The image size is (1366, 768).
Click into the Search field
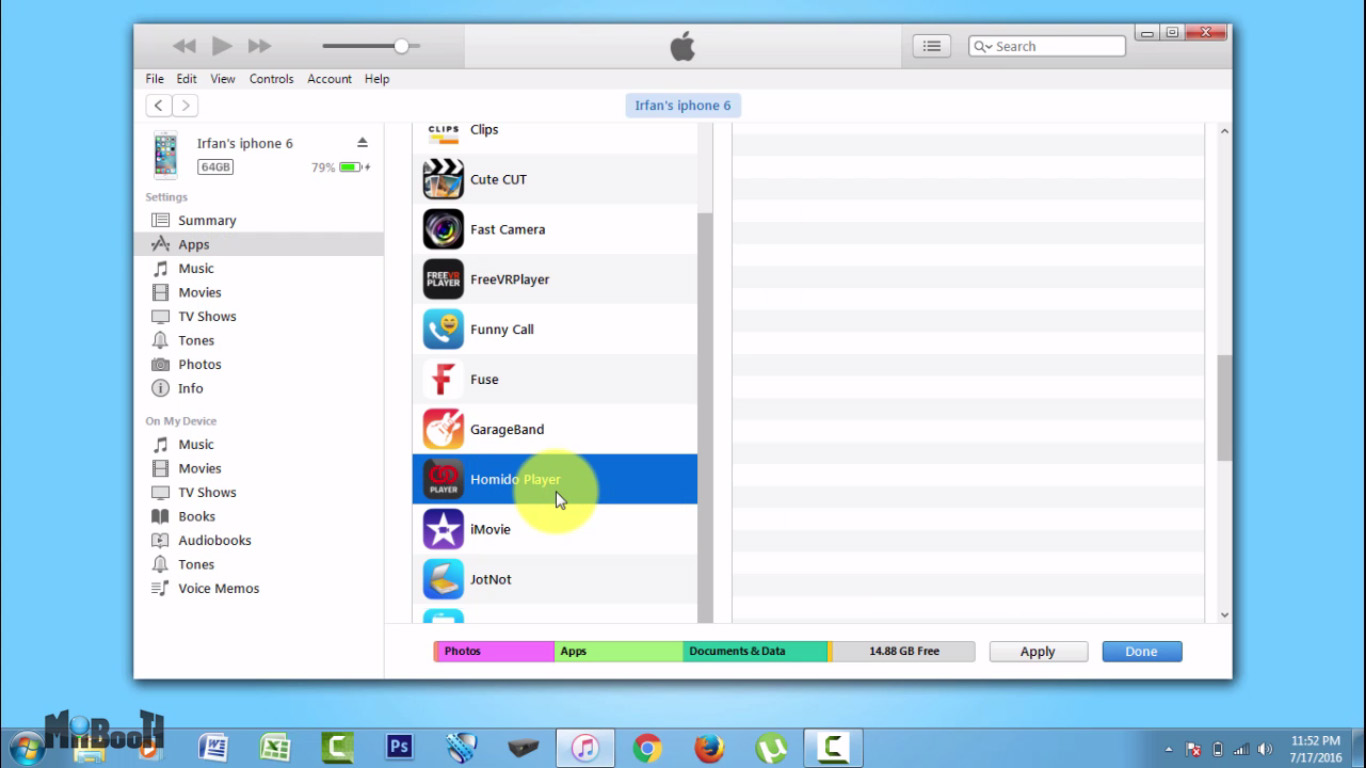(1047, 46)
